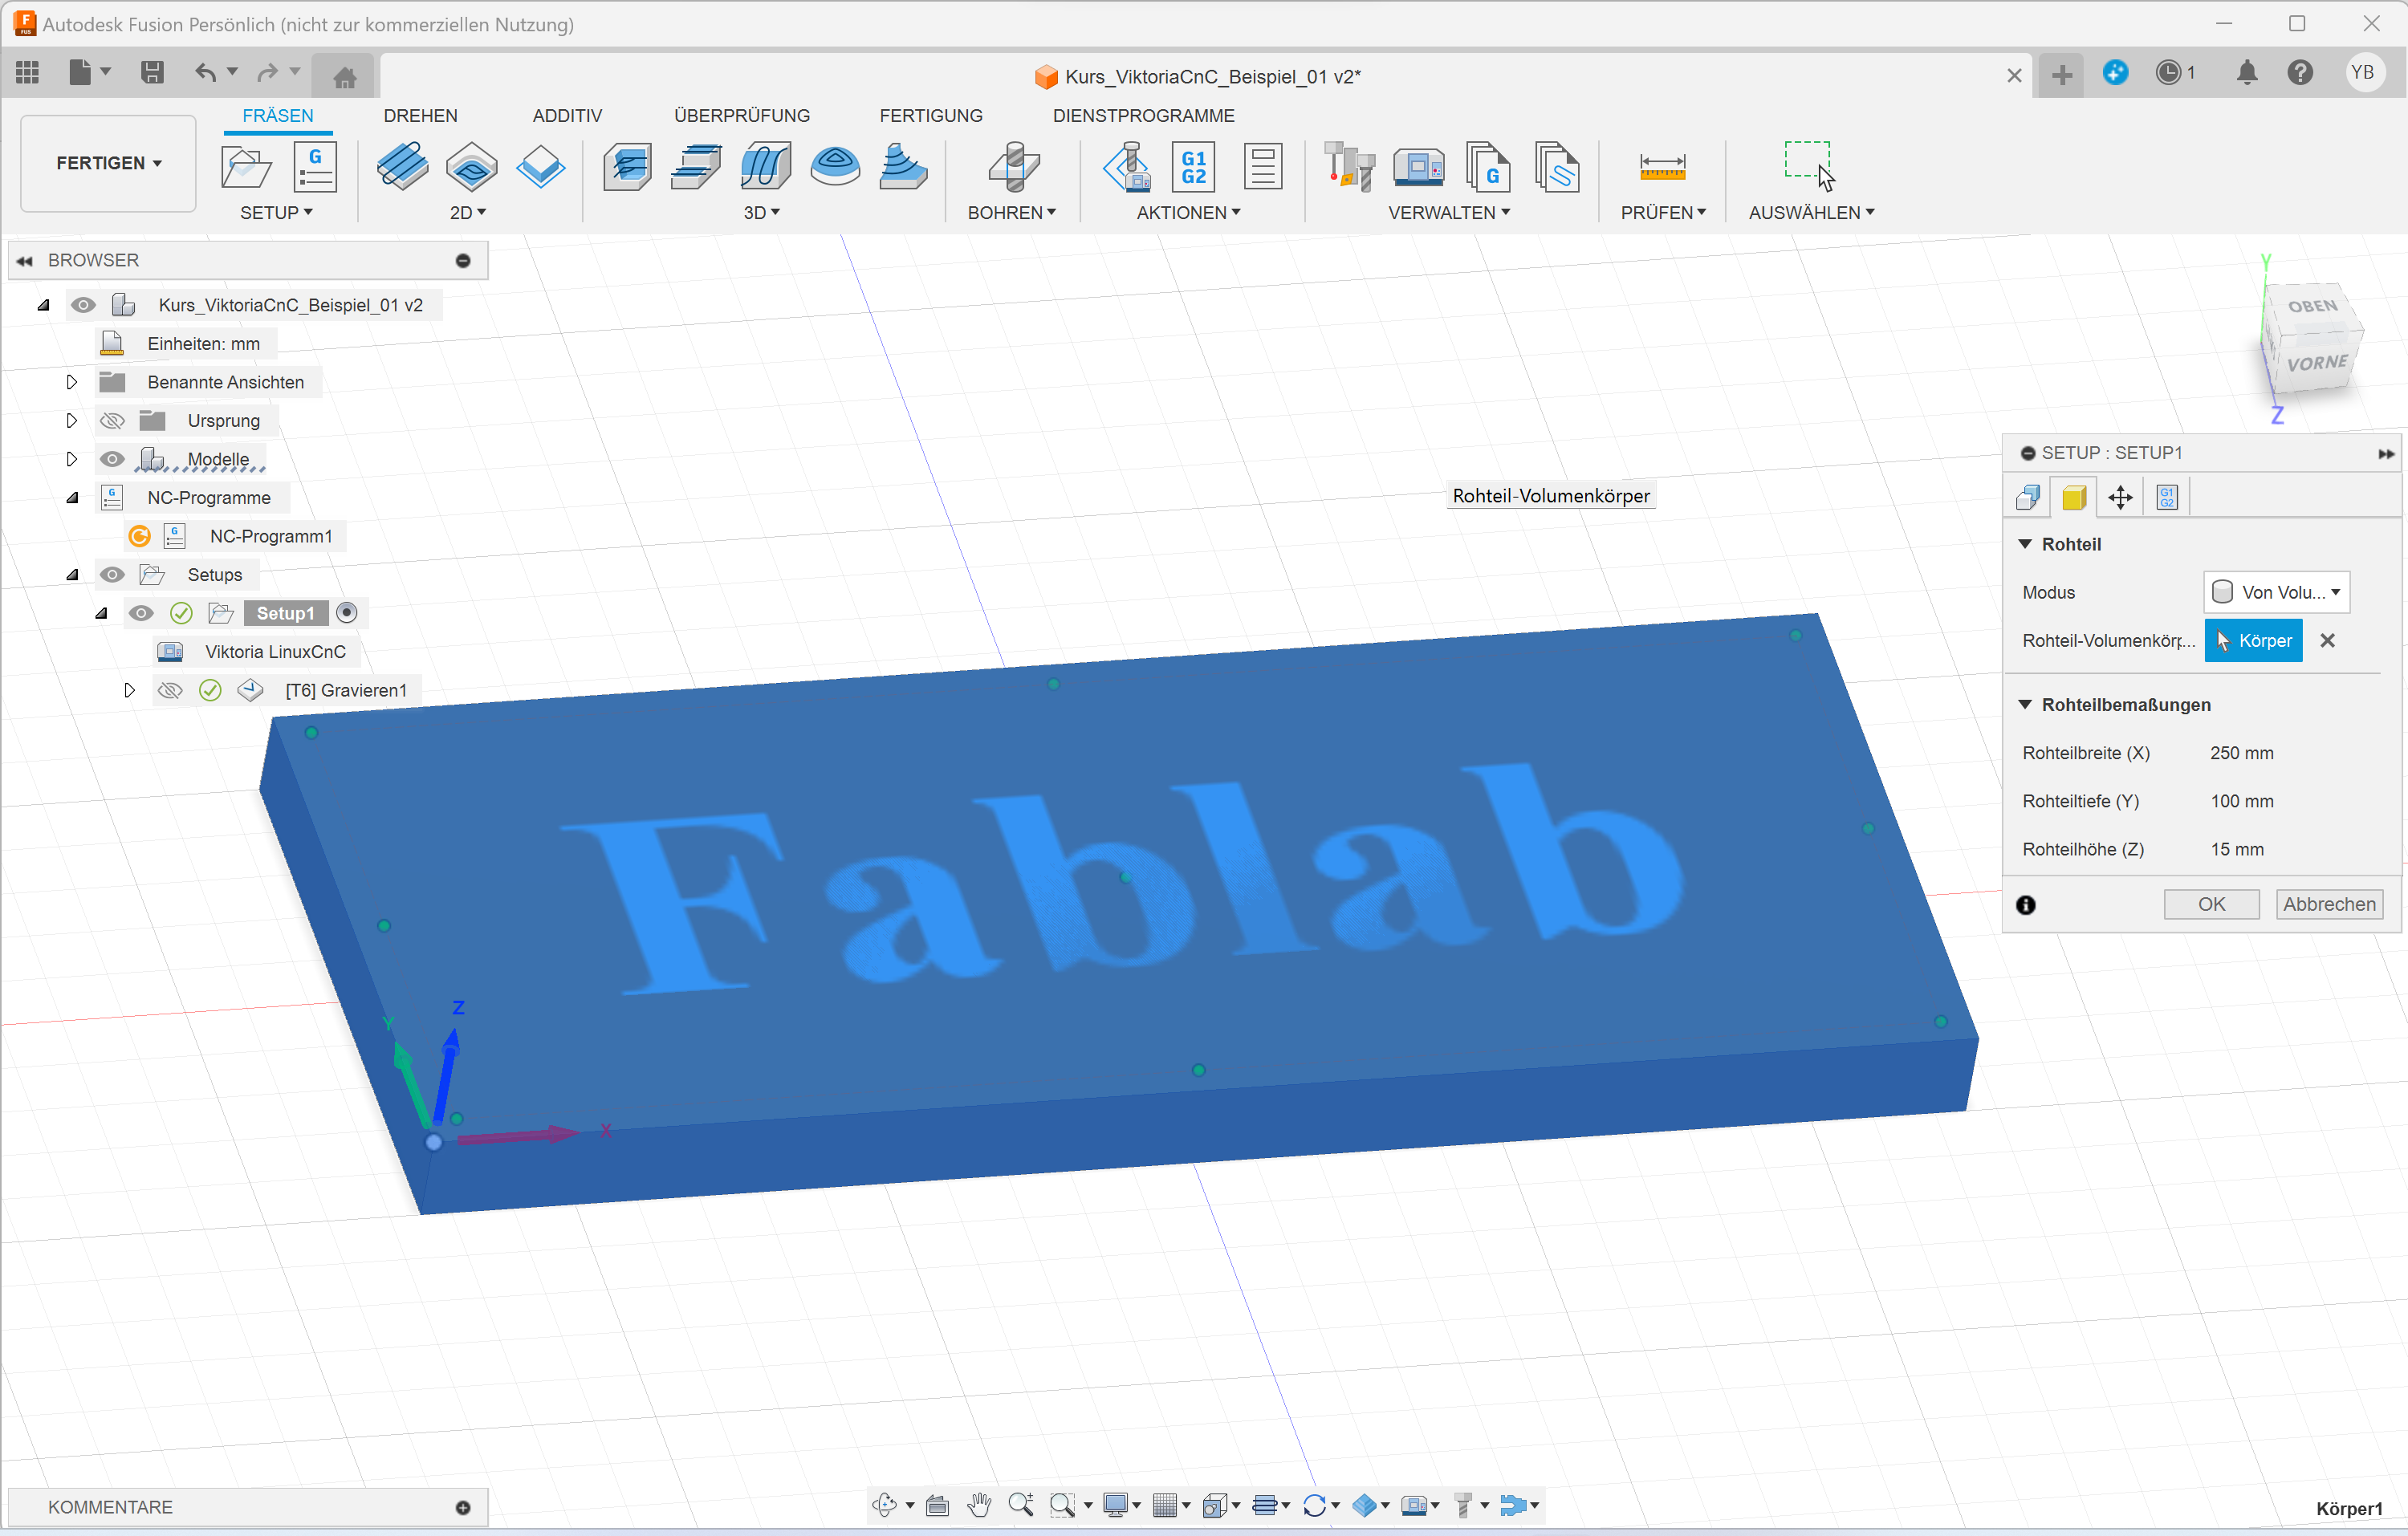Click the G1 G2 post process icon

pos(1193,167)
